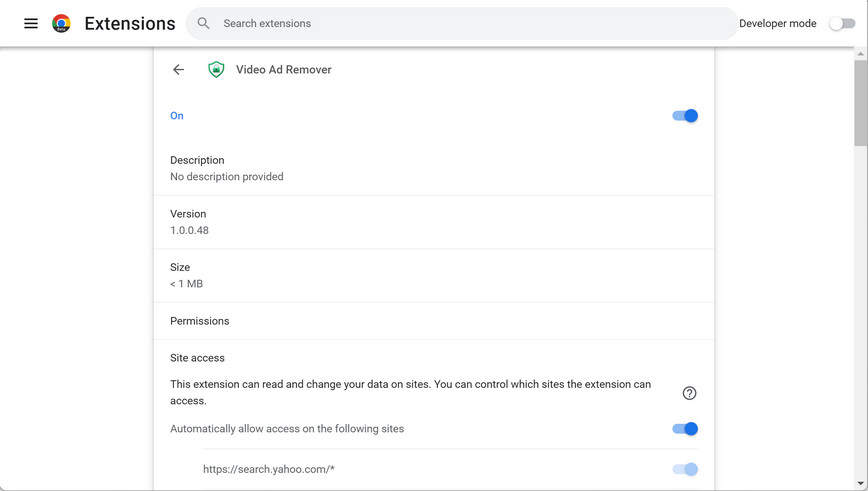Click the blue On label
Screen dimensions: 868x491
pos(177,116)
